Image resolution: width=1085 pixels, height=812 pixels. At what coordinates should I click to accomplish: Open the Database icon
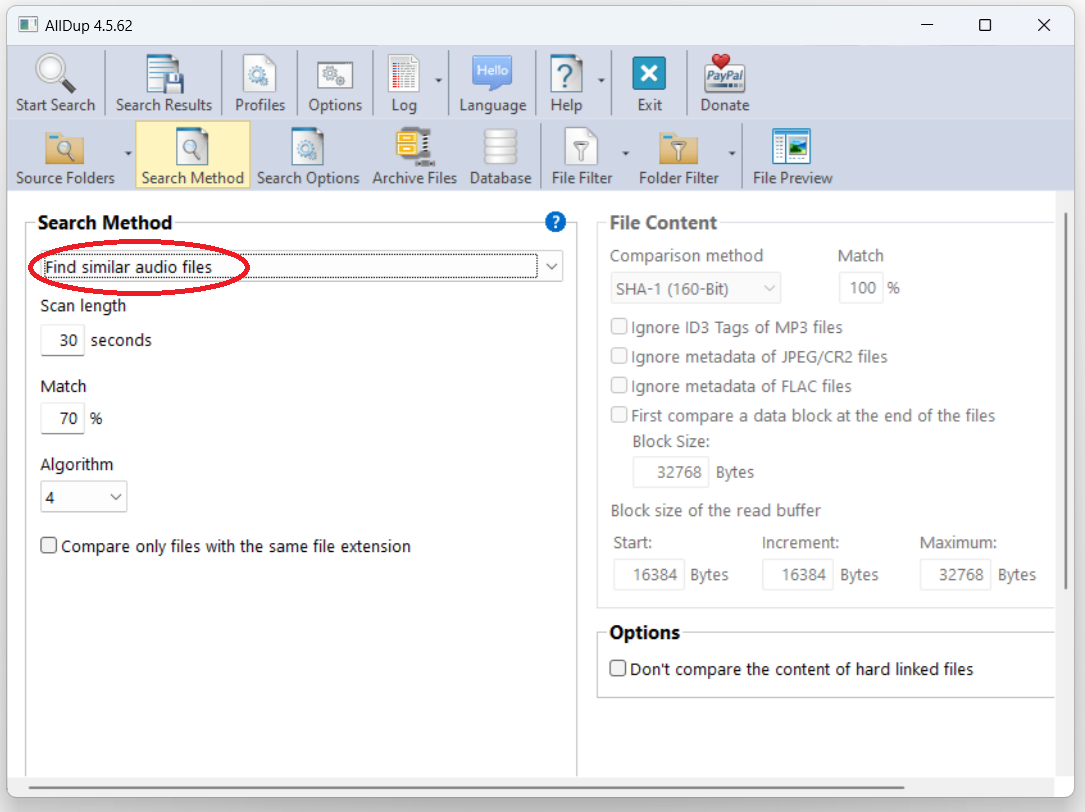pos(500,147)
